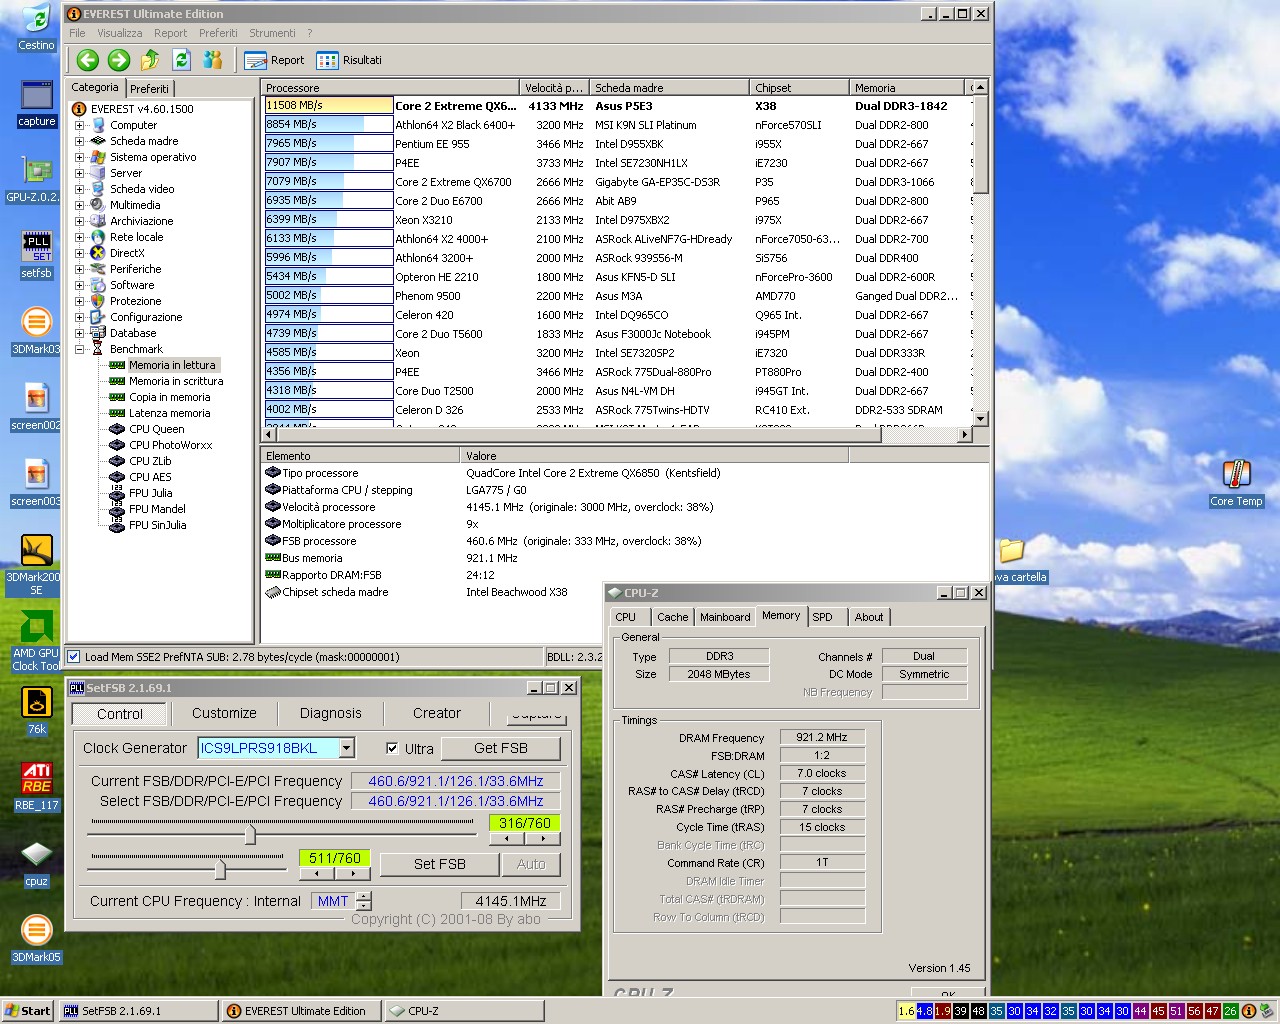Open the GPU-Z desktop shortcut

point(36,171)
